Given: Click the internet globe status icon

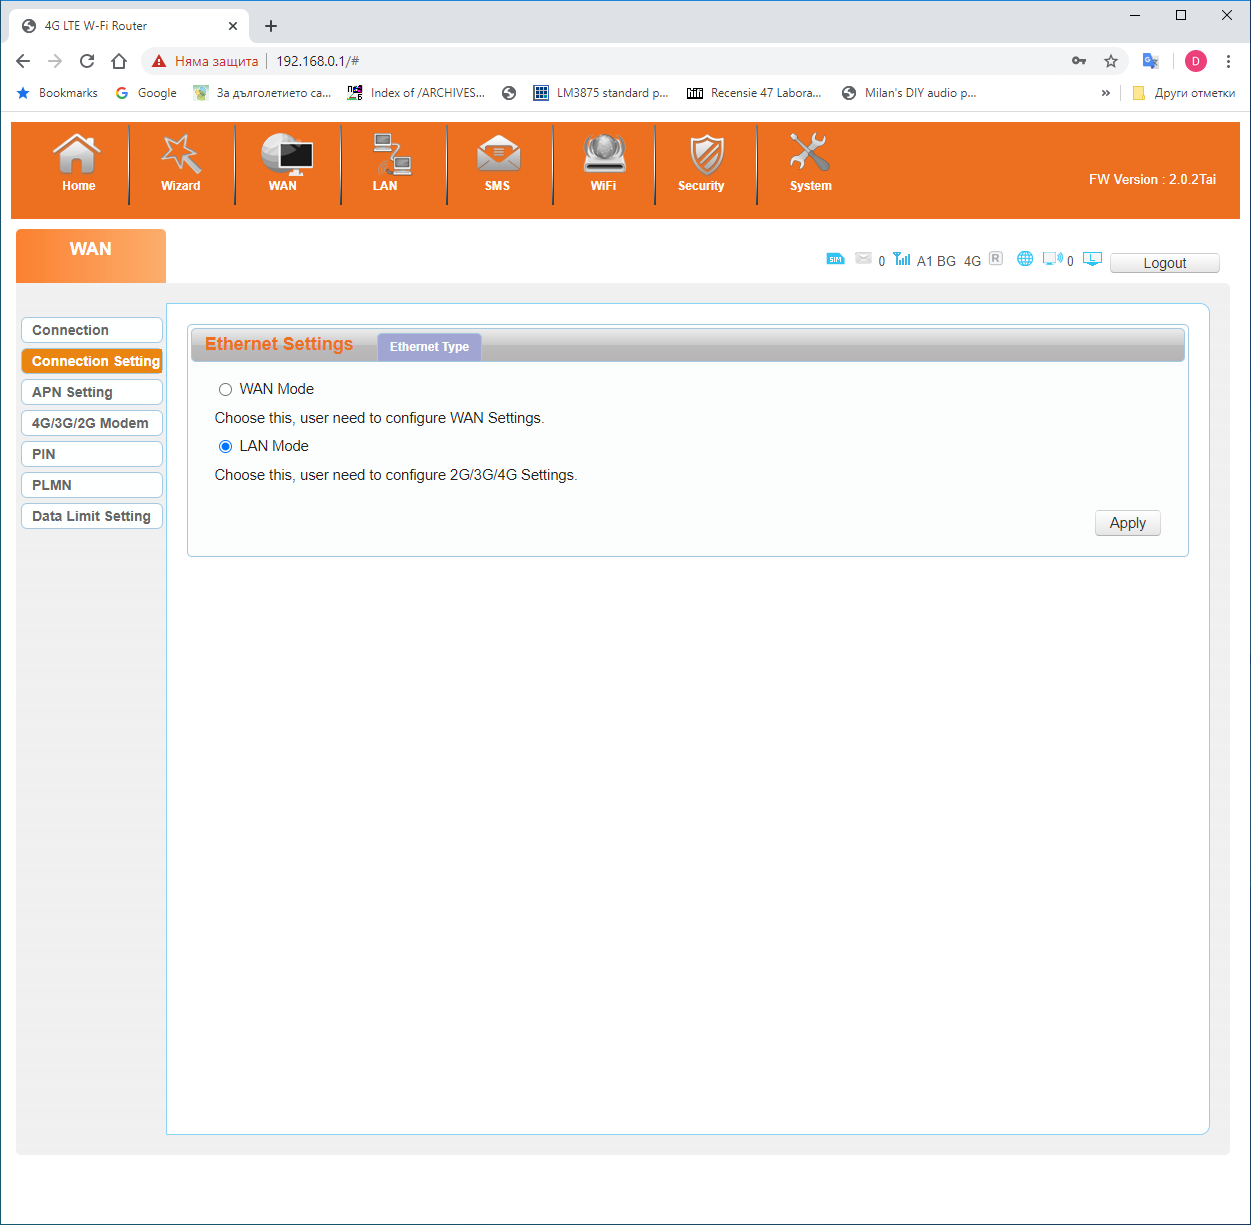Looking at the screenshot, I should click(1025, 259).
